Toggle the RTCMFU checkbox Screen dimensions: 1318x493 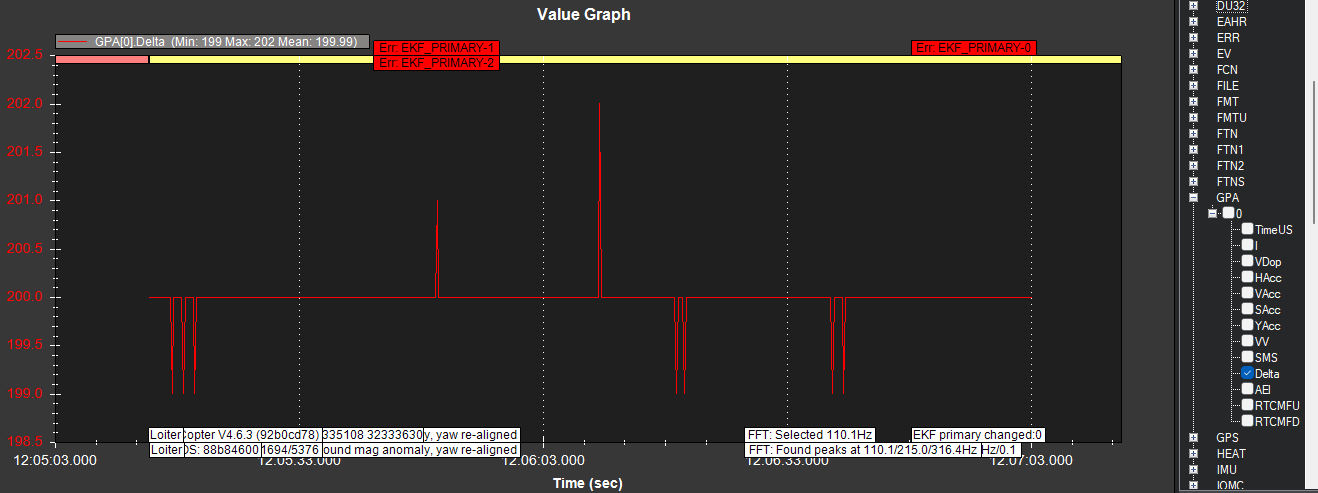pos(1247,405)
